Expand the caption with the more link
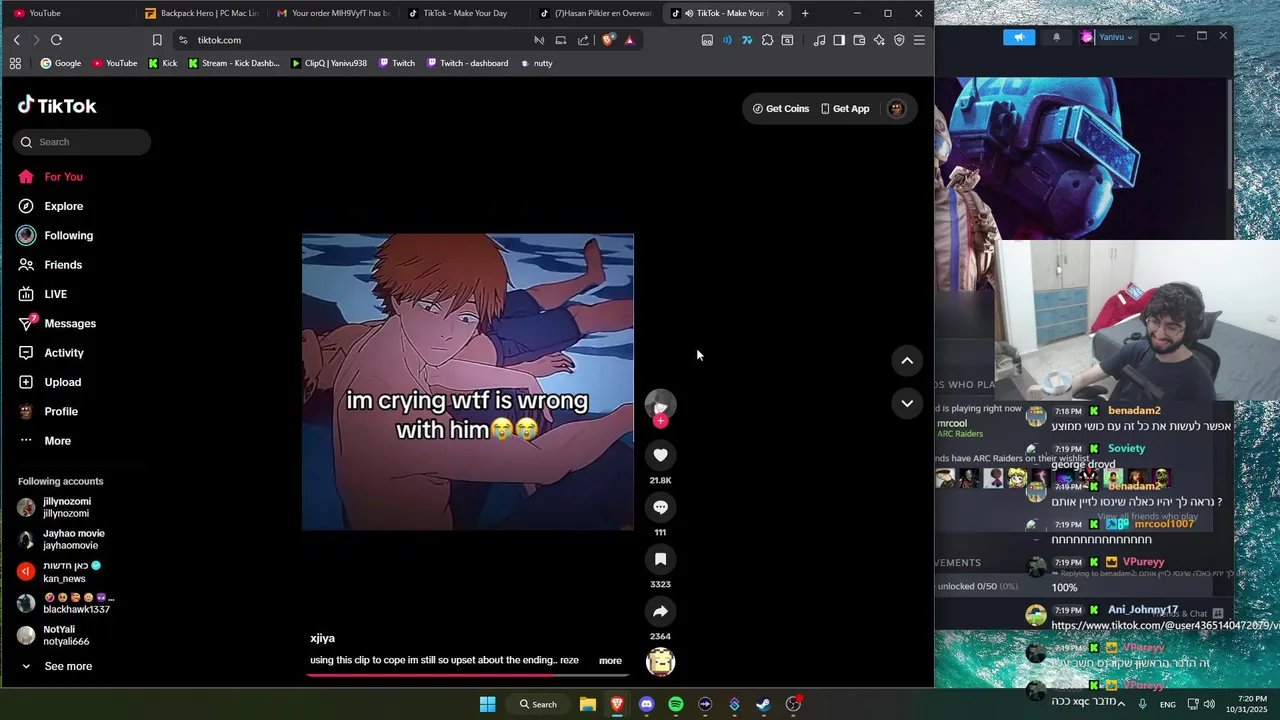1280x720 pixels. coord(610,661)
